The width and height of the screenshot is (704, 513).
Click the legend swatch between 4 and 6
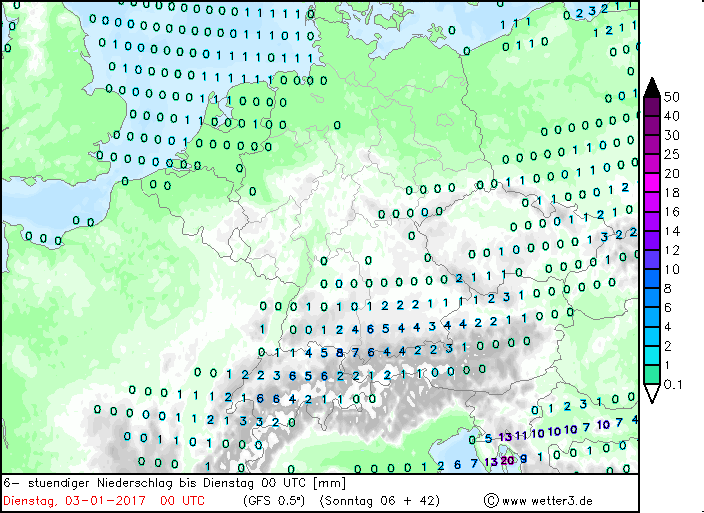[652, 317]
